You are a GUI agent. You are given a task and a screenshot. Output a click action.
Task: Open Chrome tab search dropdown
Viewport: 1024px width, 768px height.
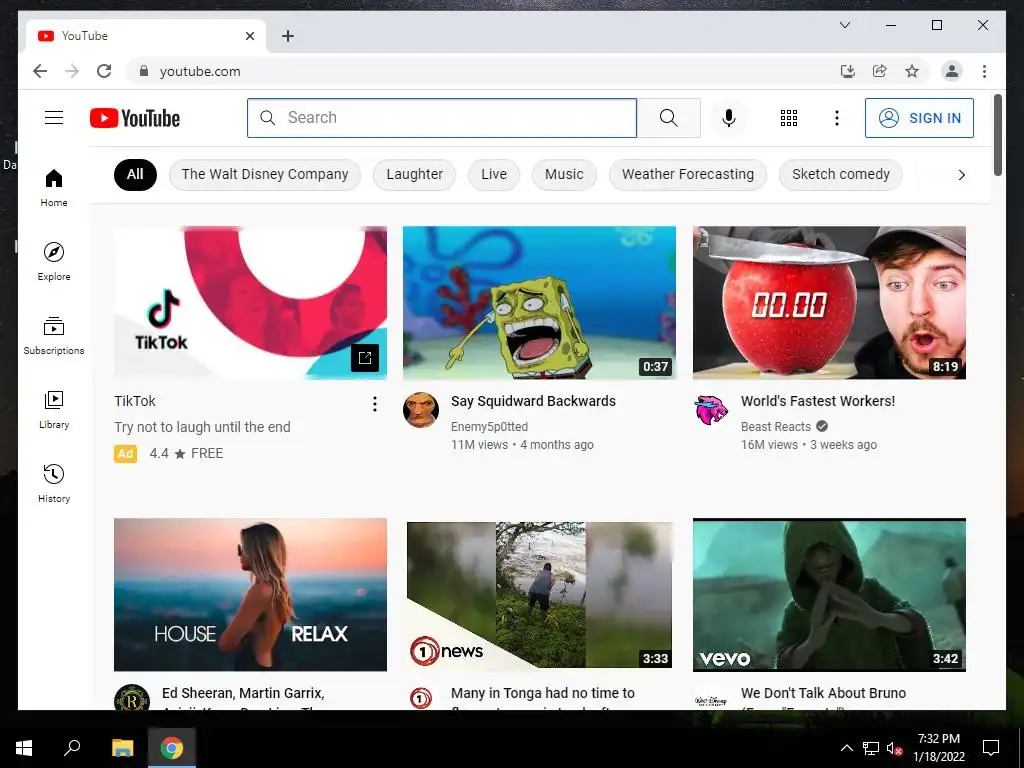click(x=844, y=25)
